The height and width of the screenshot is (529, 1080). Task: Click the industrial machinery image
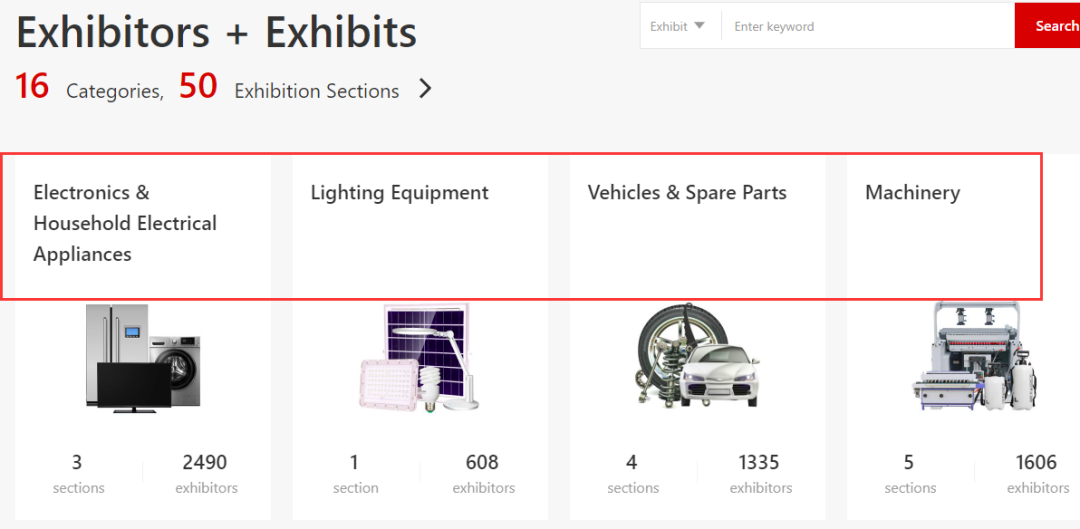pos(974,356)
